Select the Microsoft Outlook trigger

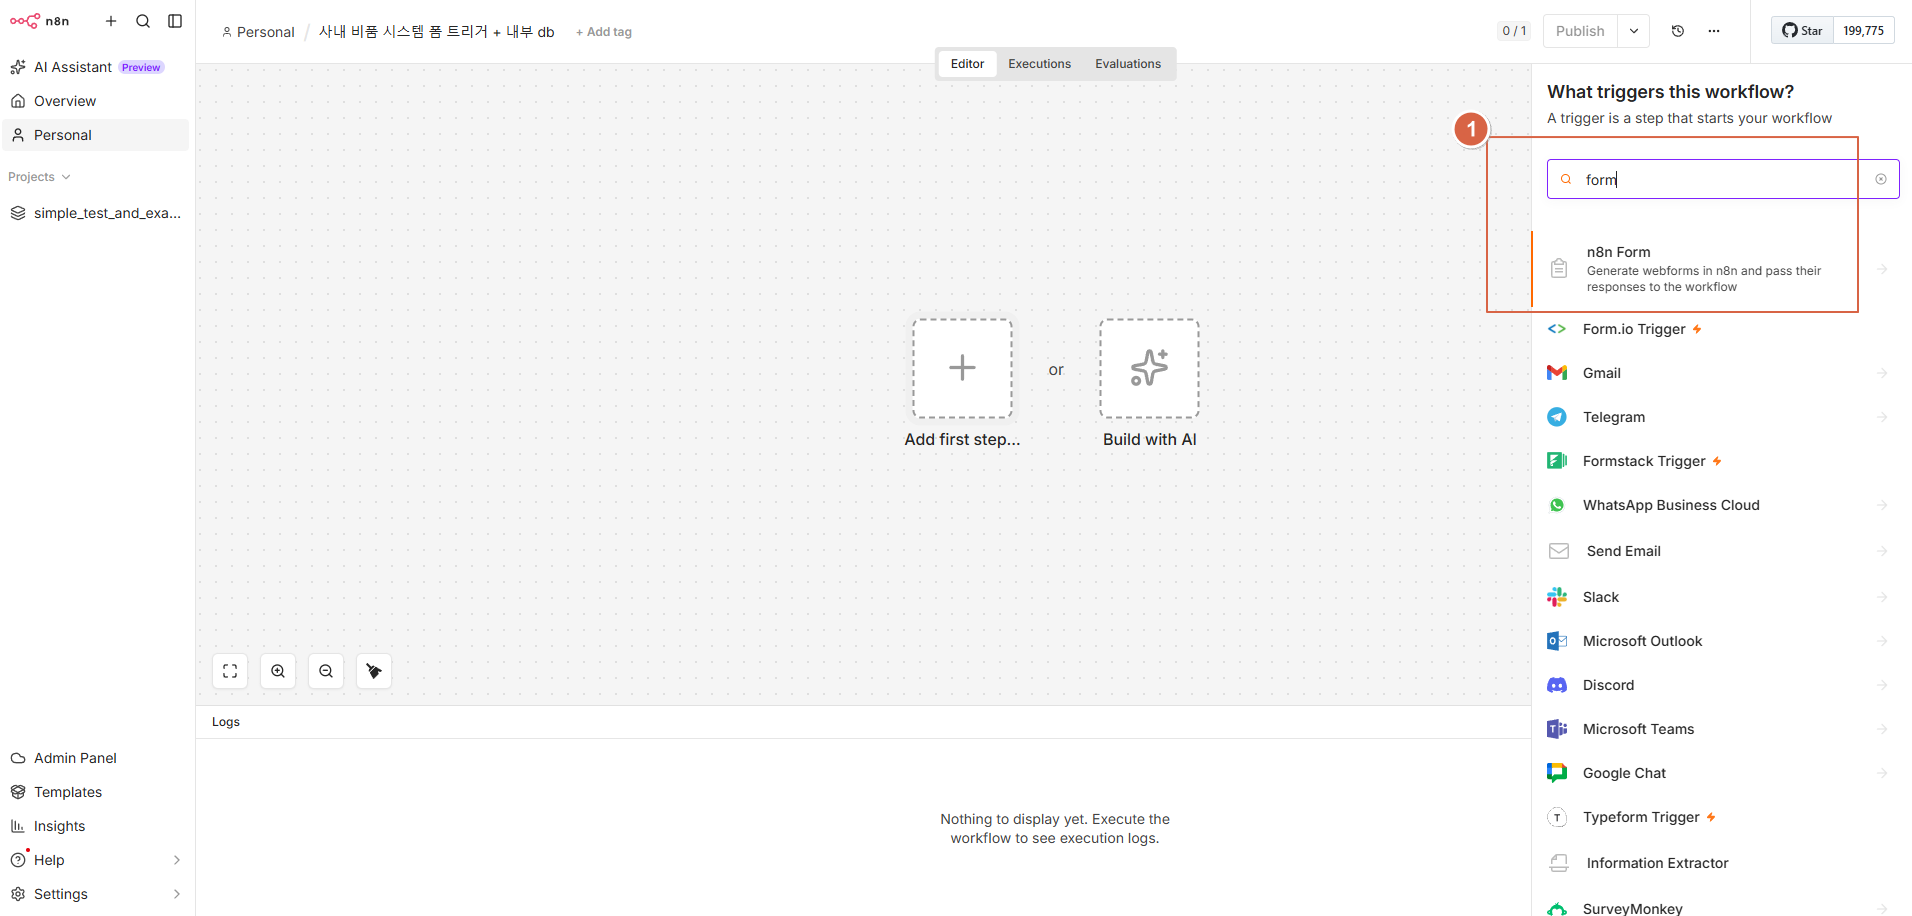pyautogui.click(x=1717, y=641)
